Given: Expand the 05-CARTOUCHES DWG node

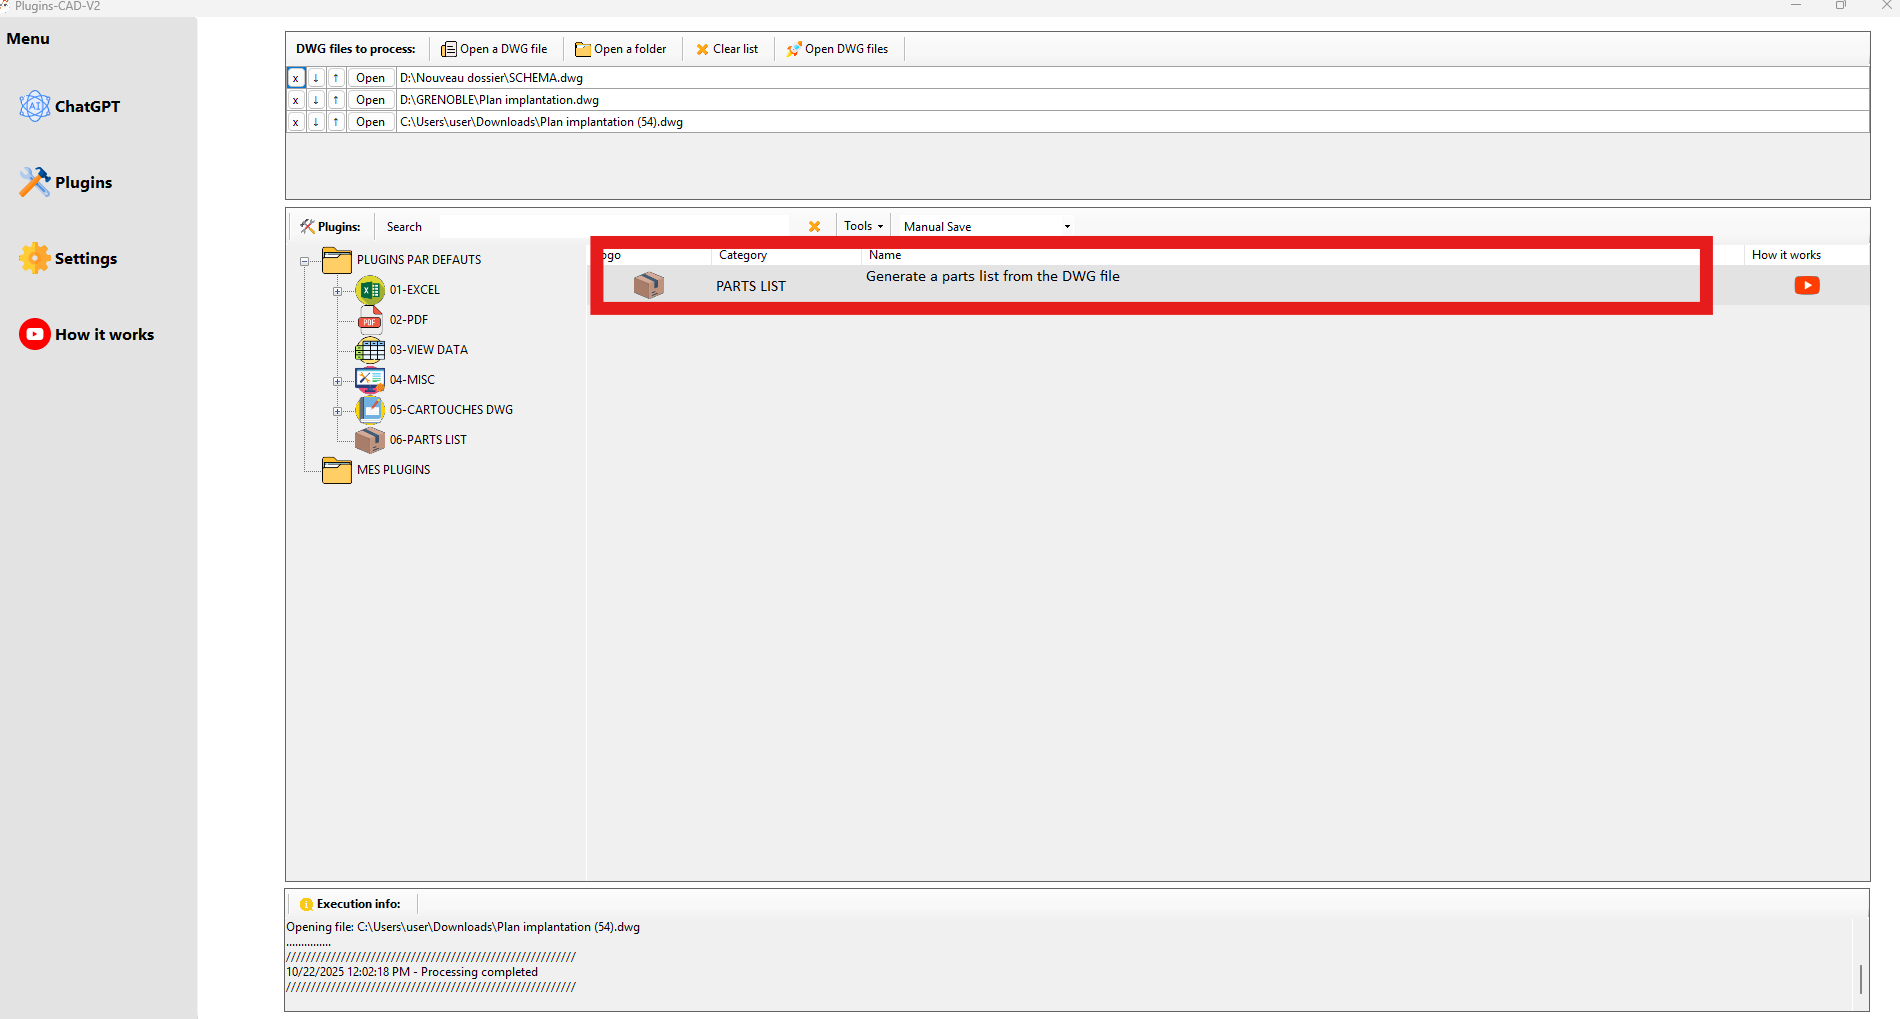Looking at the screenshot, I should (x=338, y=411).
